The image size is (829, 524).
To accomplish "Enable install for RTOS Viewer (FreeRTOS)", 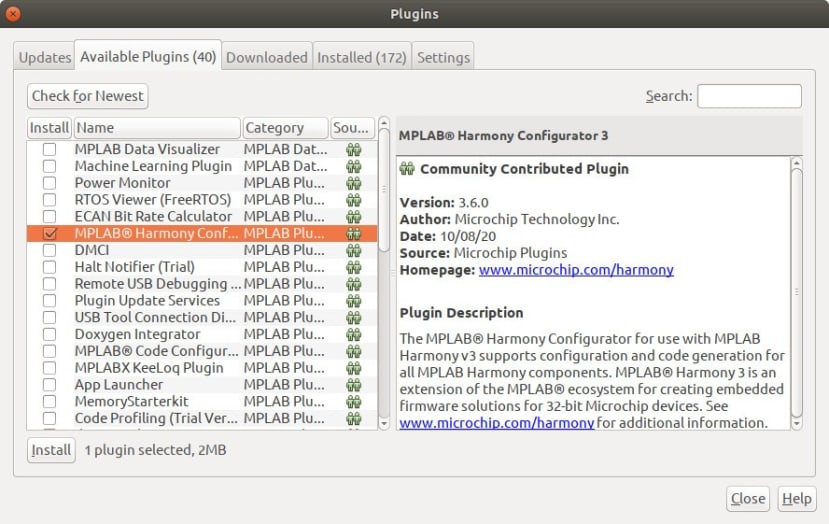I will [x=49, y=200].
